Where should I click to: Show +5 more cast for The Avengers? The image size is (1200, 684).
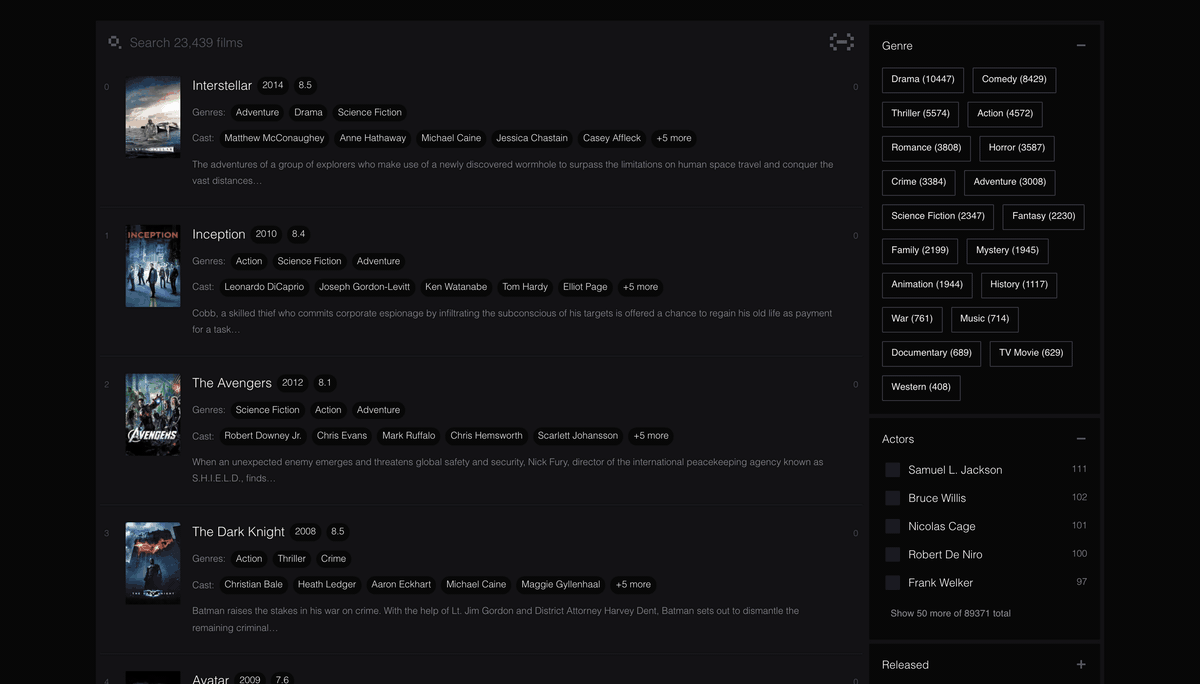[651, 436]
